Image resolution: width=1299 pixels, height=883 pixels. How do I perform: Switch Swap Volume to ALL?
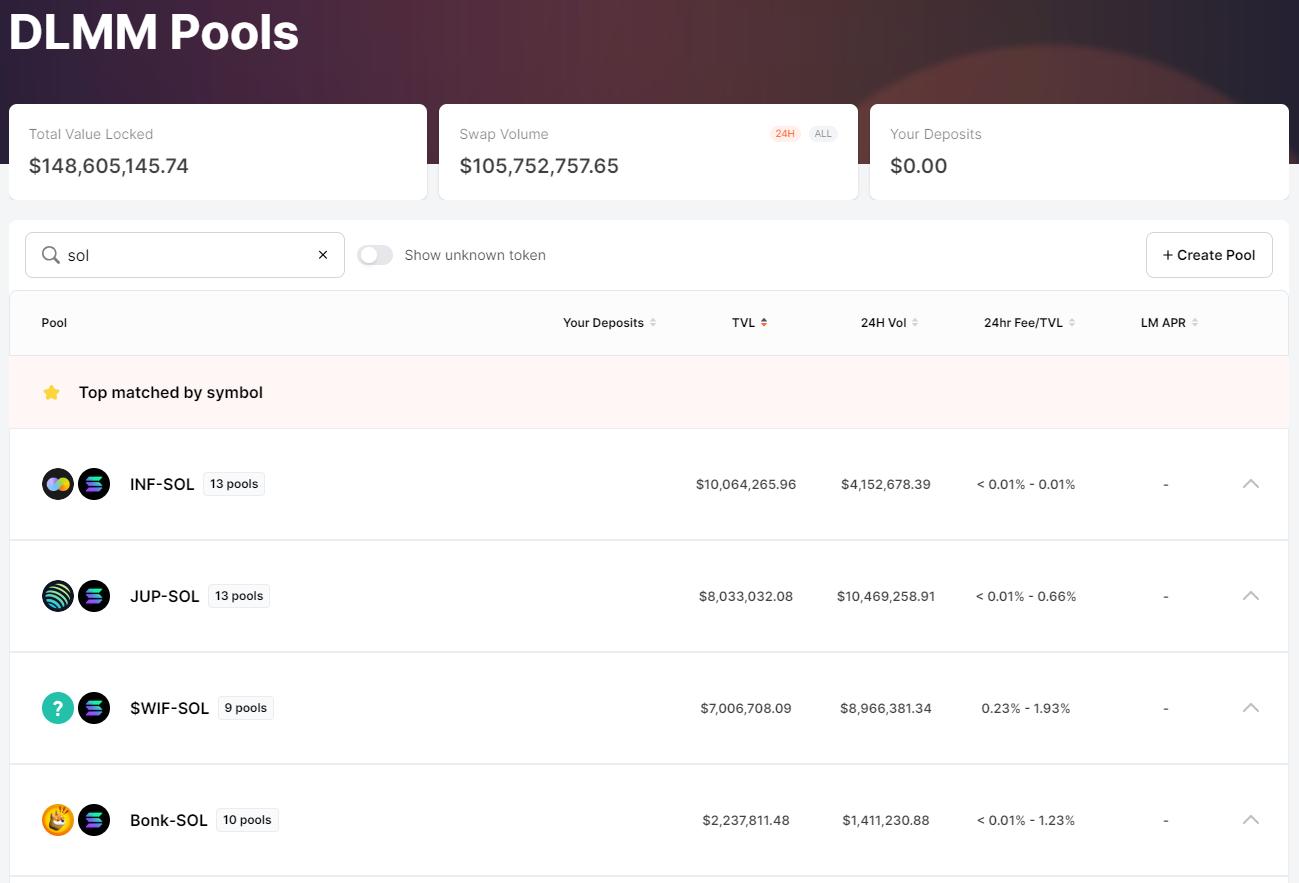(x=823, y=134)
